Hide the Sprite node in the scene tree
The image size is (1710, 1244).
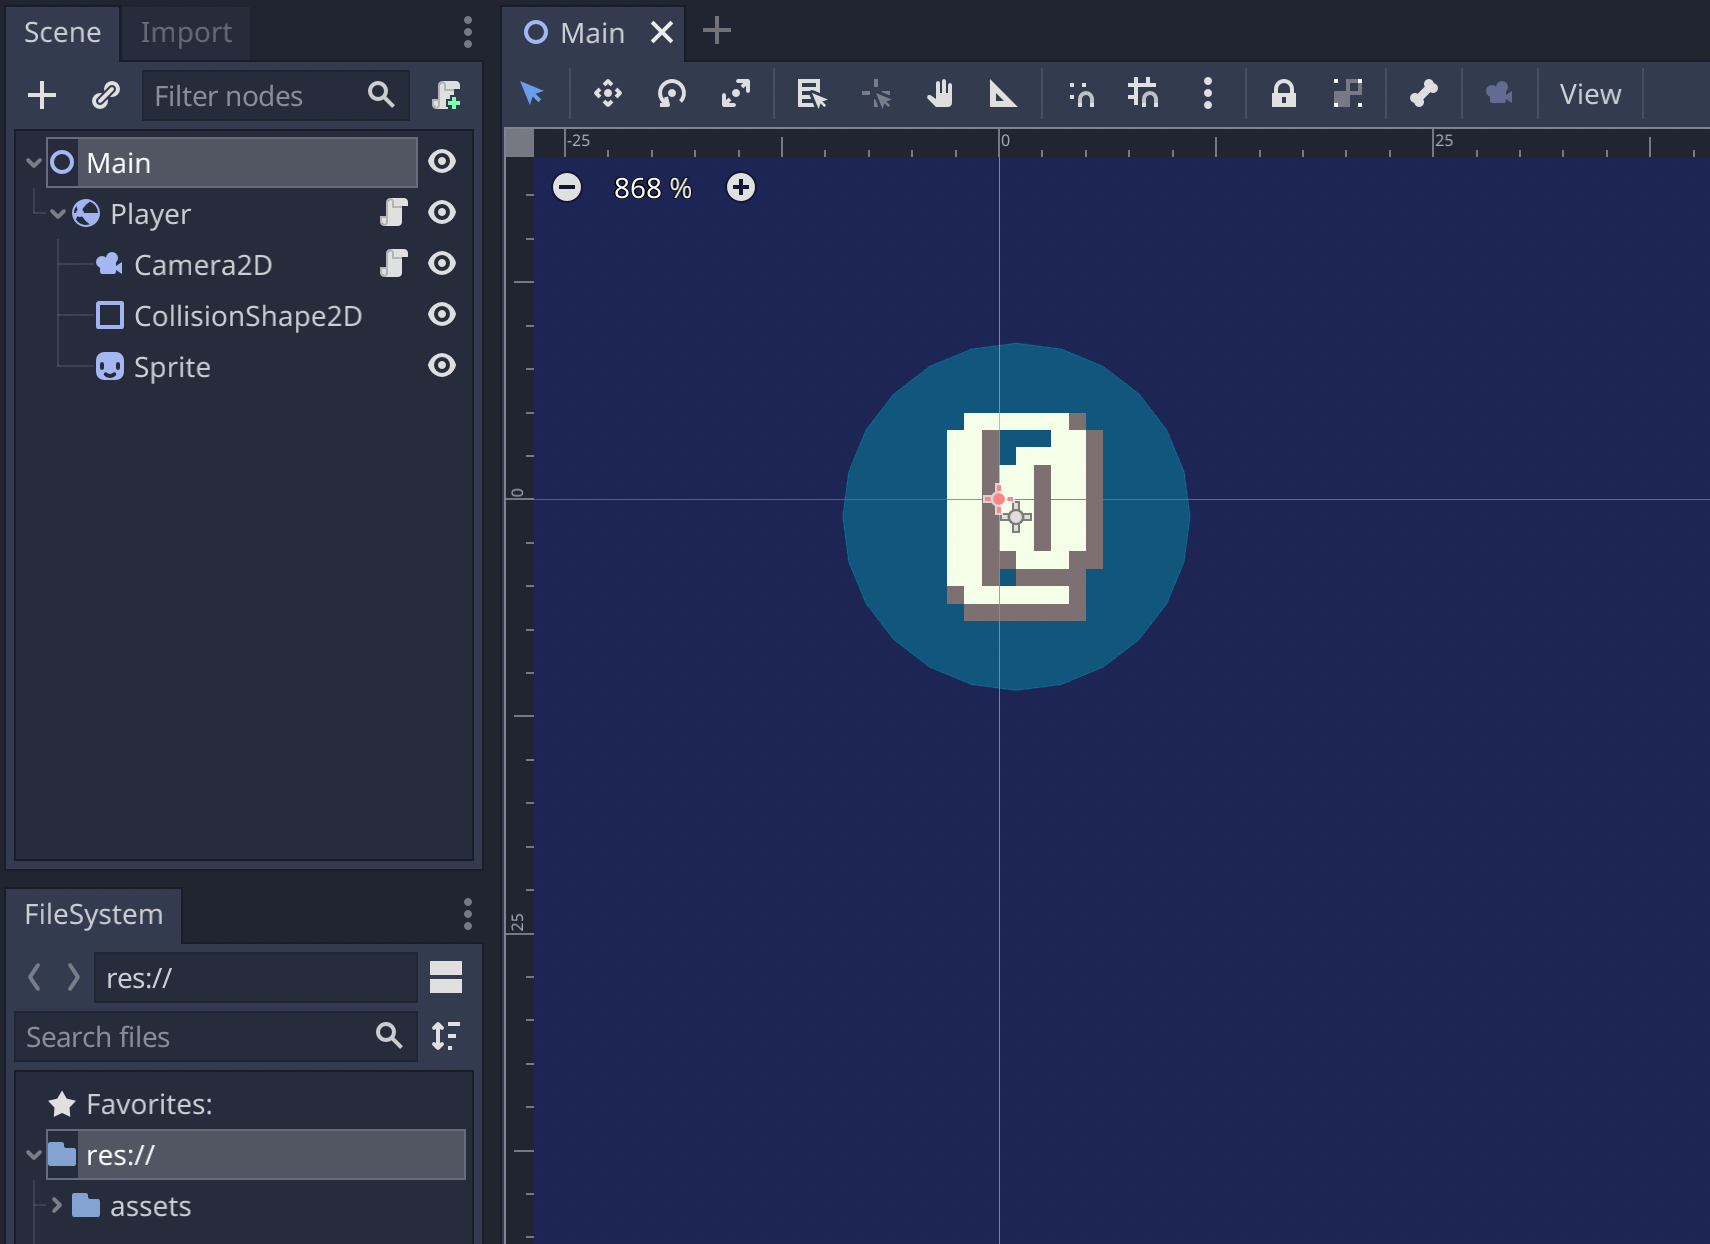[x=442, y=366]
